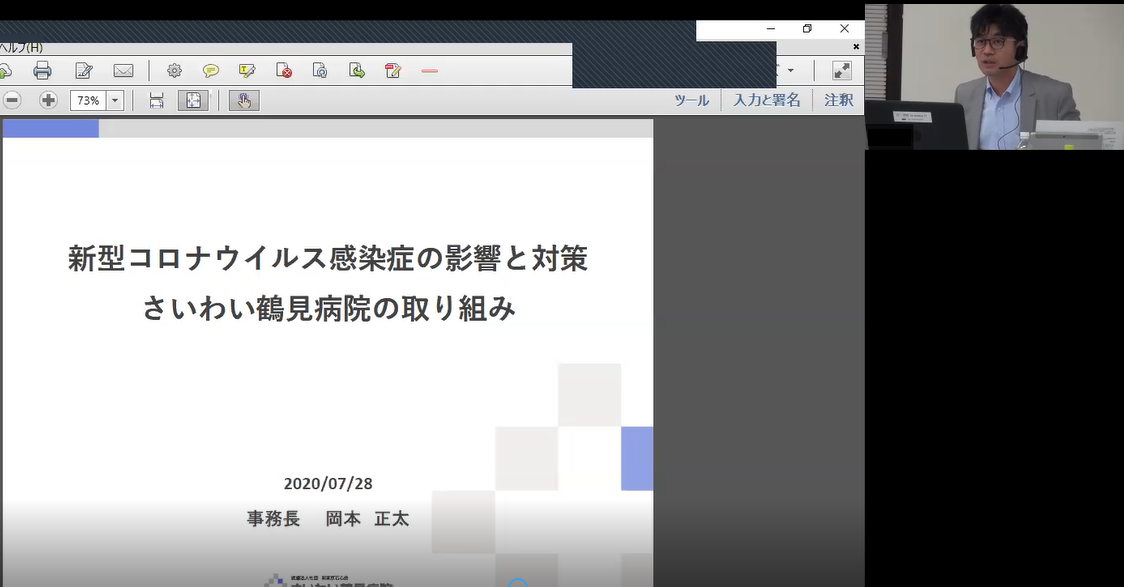Open the edit document icon with the pencil

pyautogui.click(x=84, y=70)
